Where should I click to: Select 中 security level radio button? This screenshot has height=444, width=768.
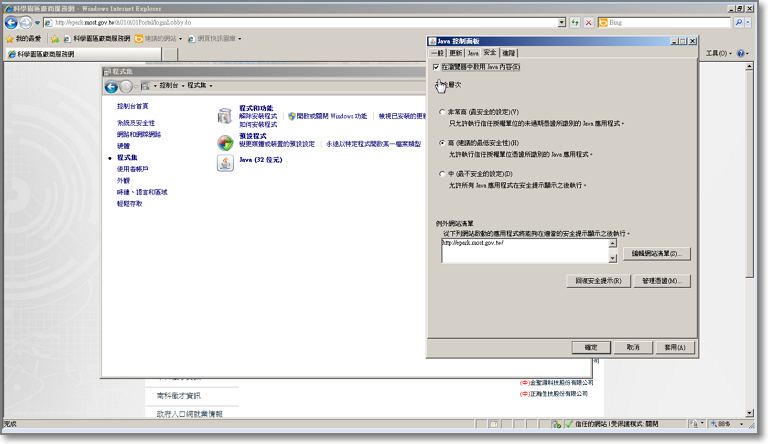(x=442, y=174)
